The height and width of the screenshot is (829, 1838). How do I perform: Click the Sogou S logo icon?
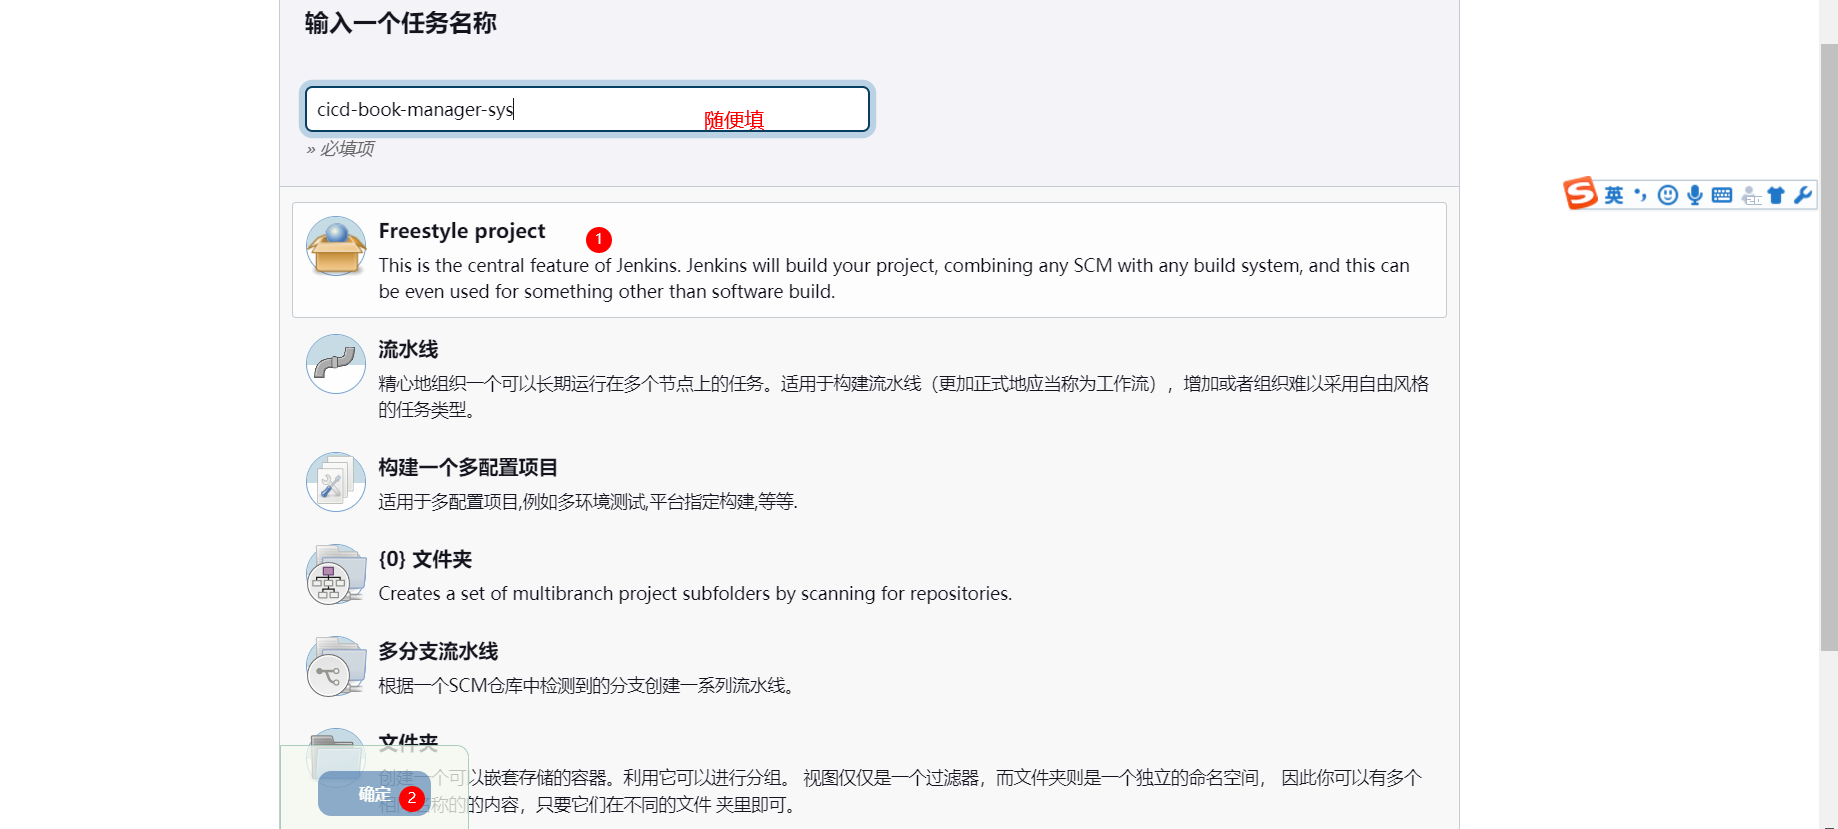1581,193
